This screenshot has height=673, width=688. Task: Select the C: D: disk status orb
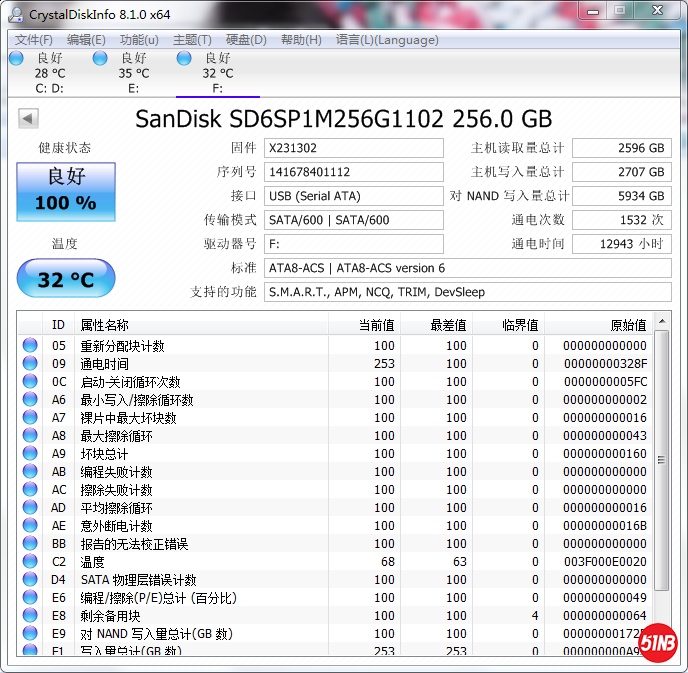[16, 59]
